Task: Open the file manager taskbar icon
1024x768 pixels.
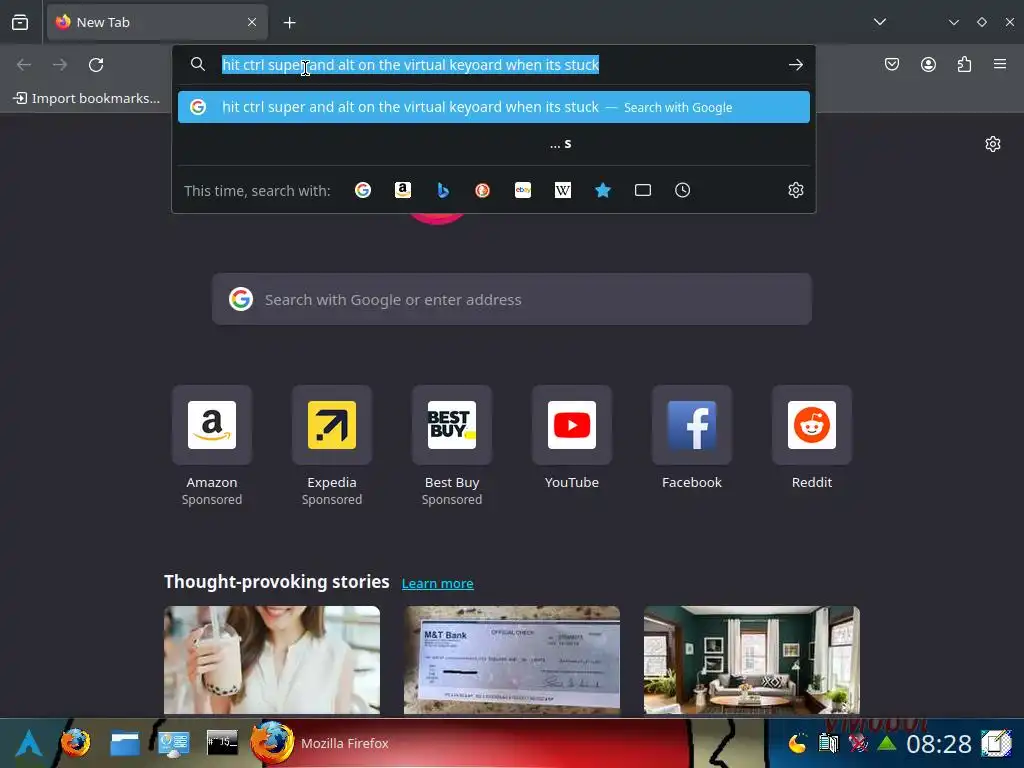Action: click(x=125, y=743)
